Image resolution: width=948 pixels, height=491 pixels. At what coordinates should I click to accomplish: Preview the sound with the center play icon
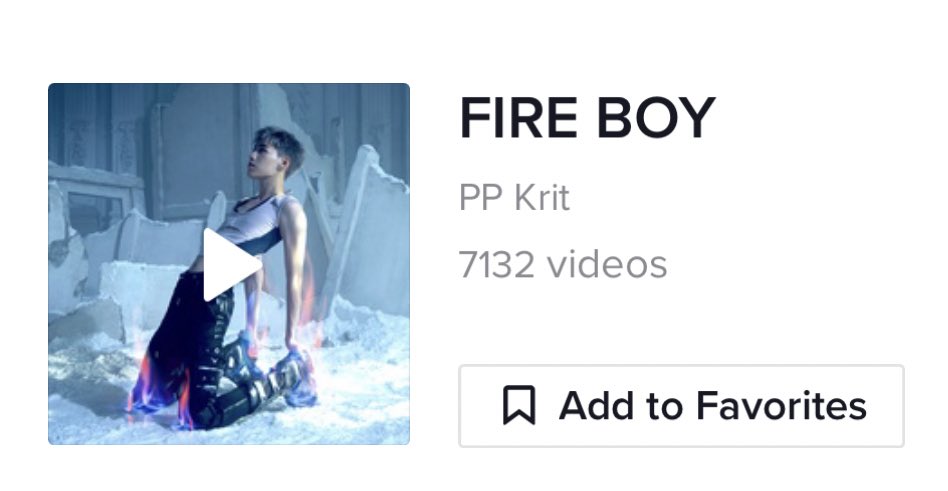(232, 265)
